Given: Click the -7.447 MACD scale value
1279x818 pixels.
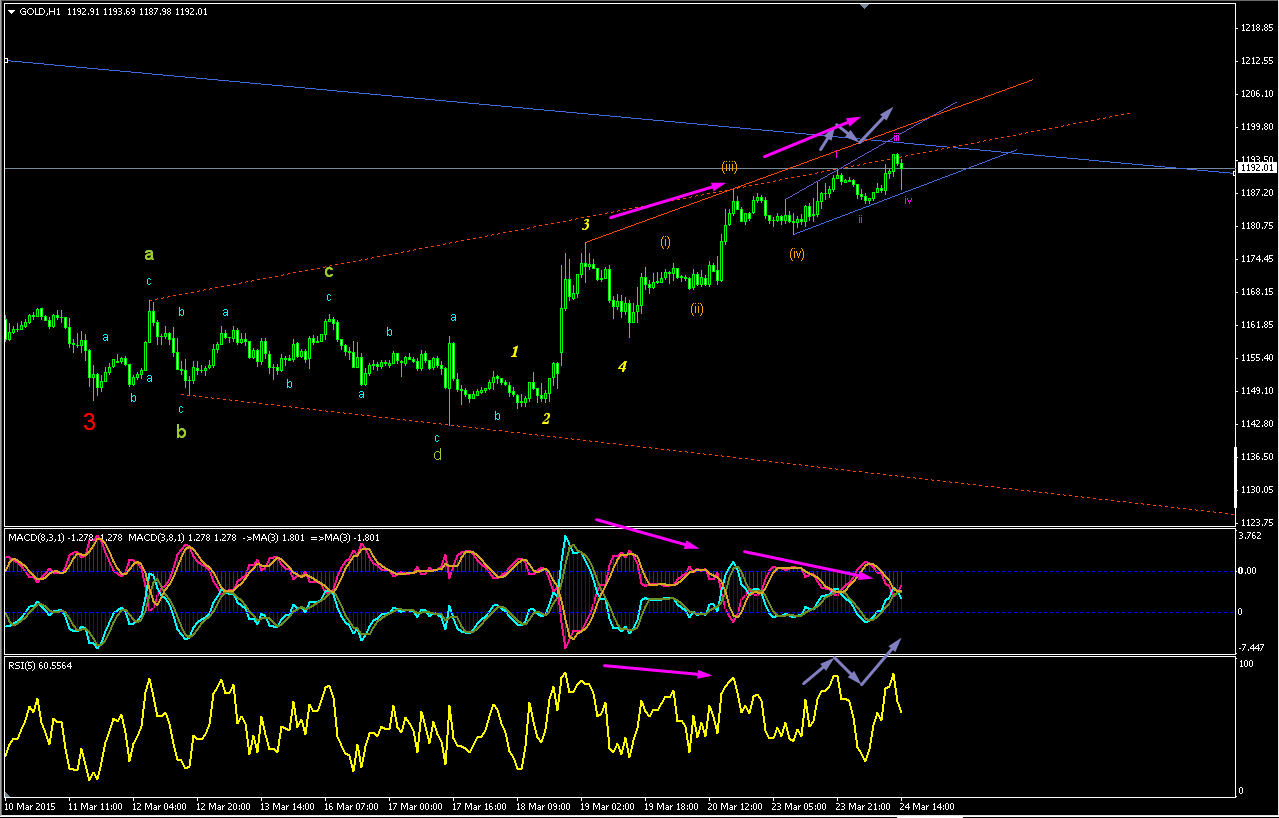Looking at the screenshot, I should [x=1251, y=646].
